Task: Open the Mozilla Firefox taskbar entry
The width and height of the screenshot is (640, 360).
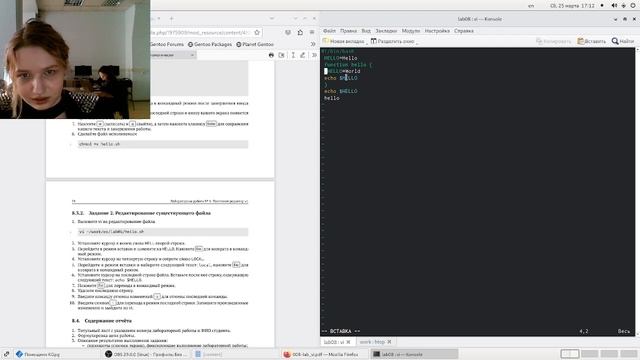Action: click(x=321, y=354)
